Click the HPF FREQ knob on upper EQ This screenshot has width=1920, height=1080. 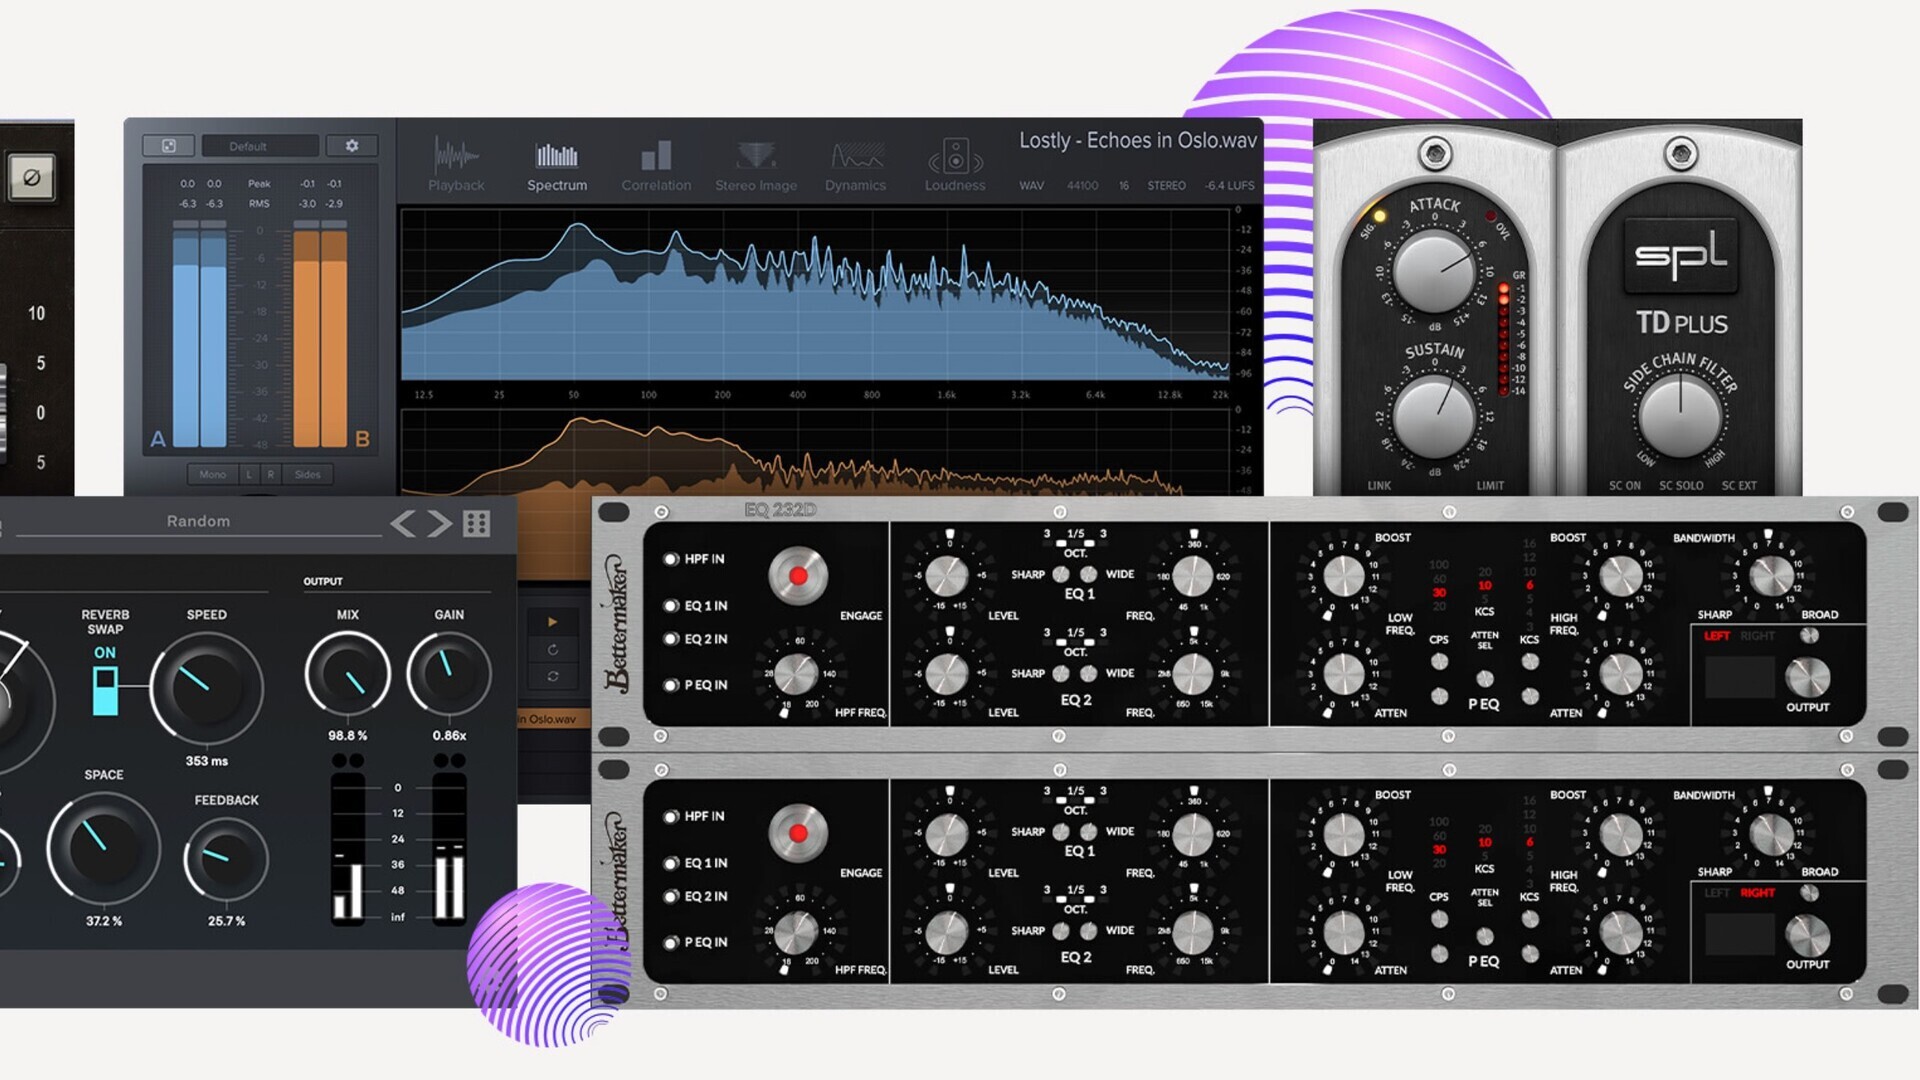(x=797, y=674)
